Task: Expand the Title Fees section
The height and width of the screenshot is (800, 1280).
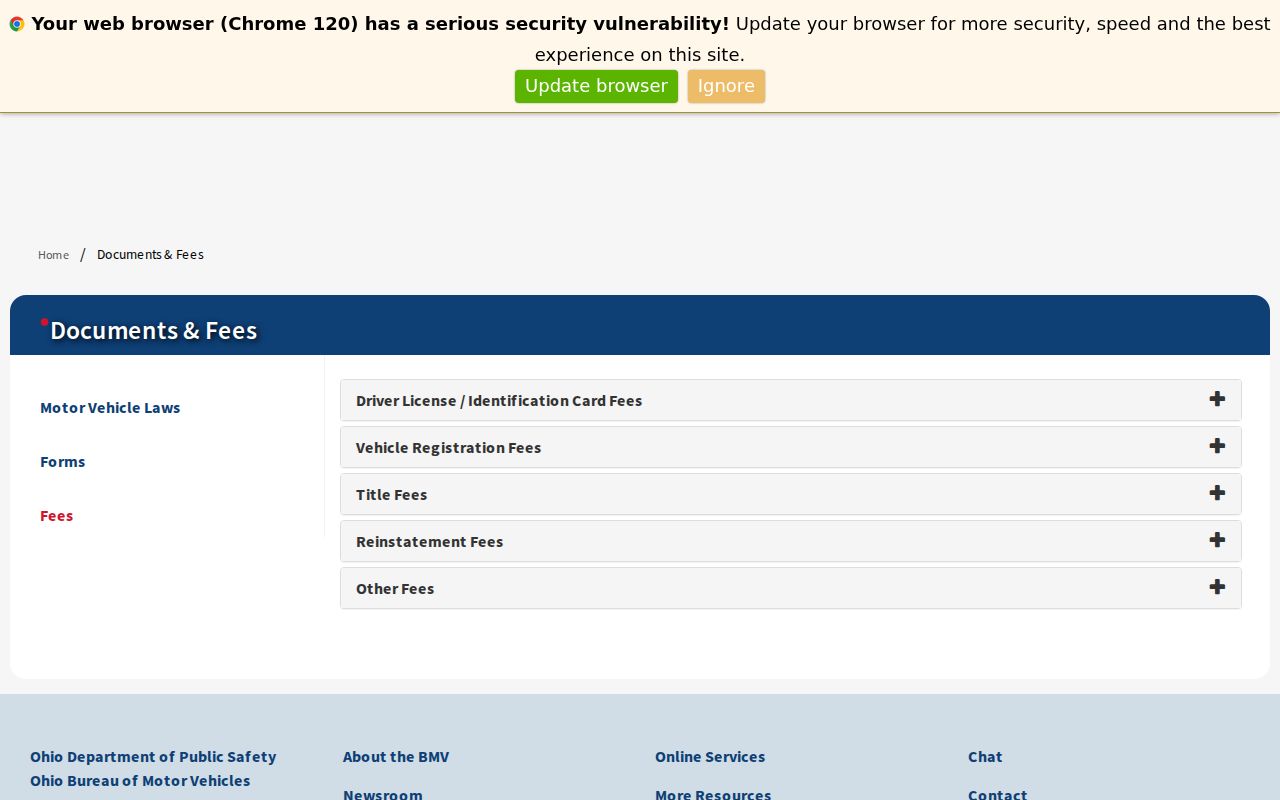Action: click(x=791, y=494)
